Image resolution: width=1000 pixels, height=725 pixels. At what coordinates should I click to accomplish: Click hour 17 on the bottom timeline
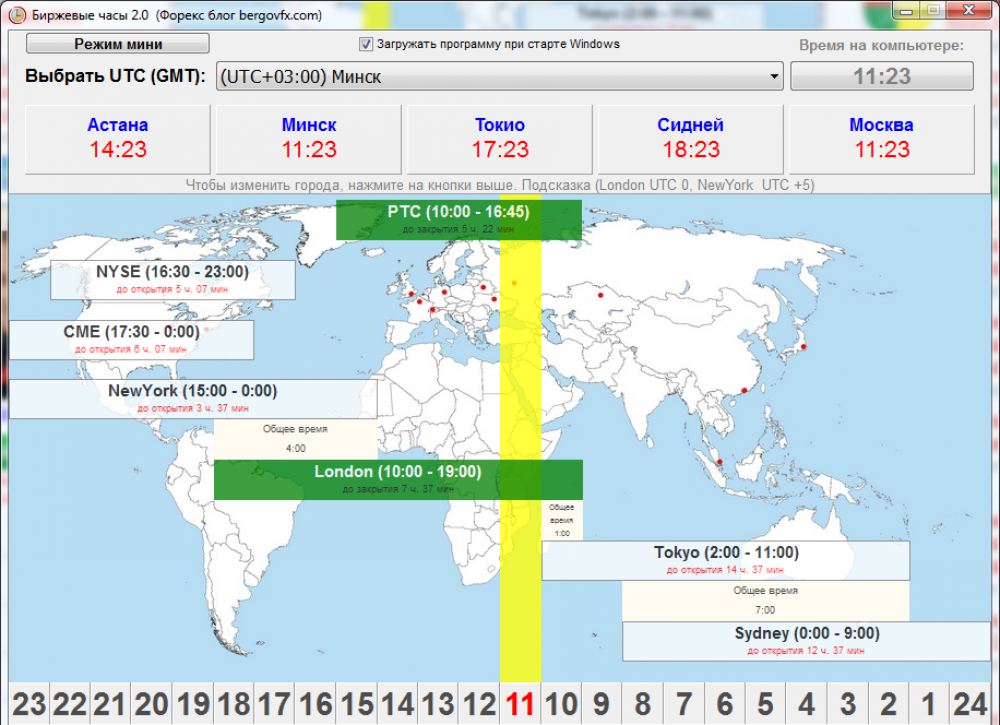pos(275,704)
